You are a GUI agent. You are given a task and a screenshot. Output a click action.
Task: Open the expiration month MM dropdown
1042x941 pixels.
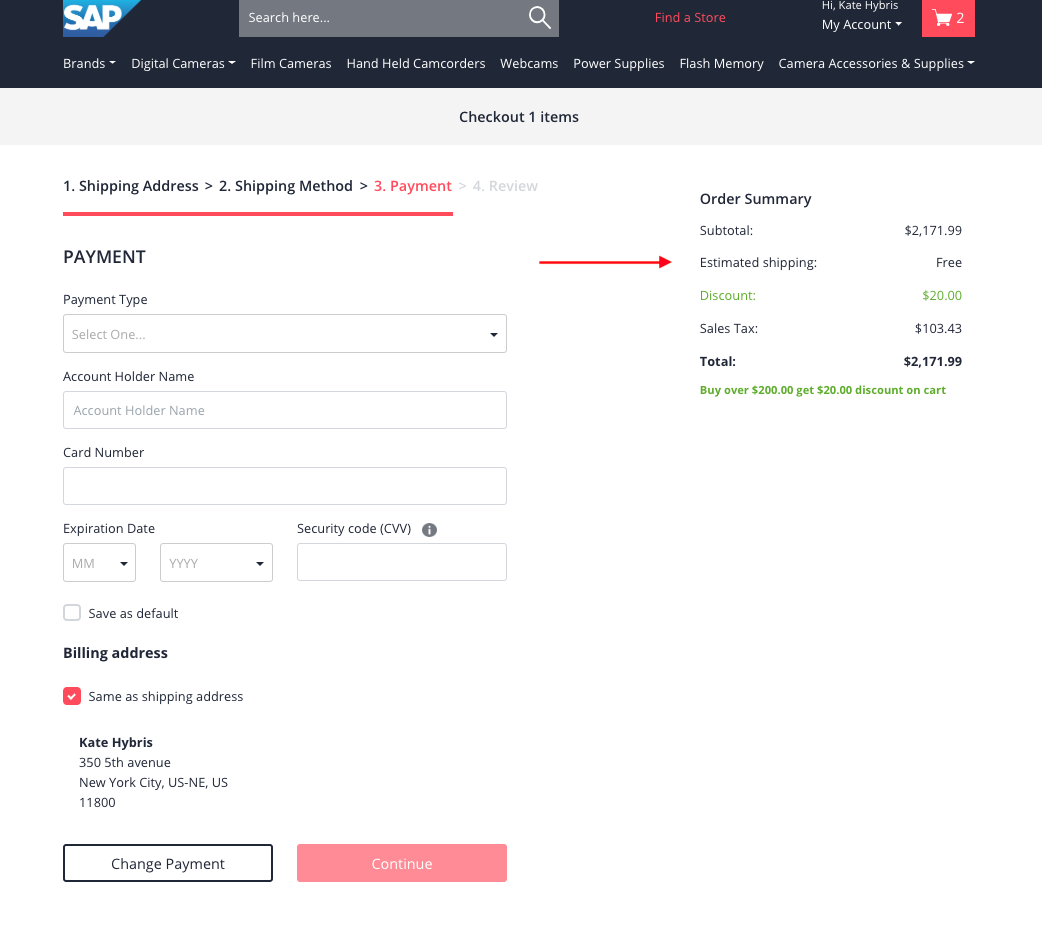(x=100, y=563)
